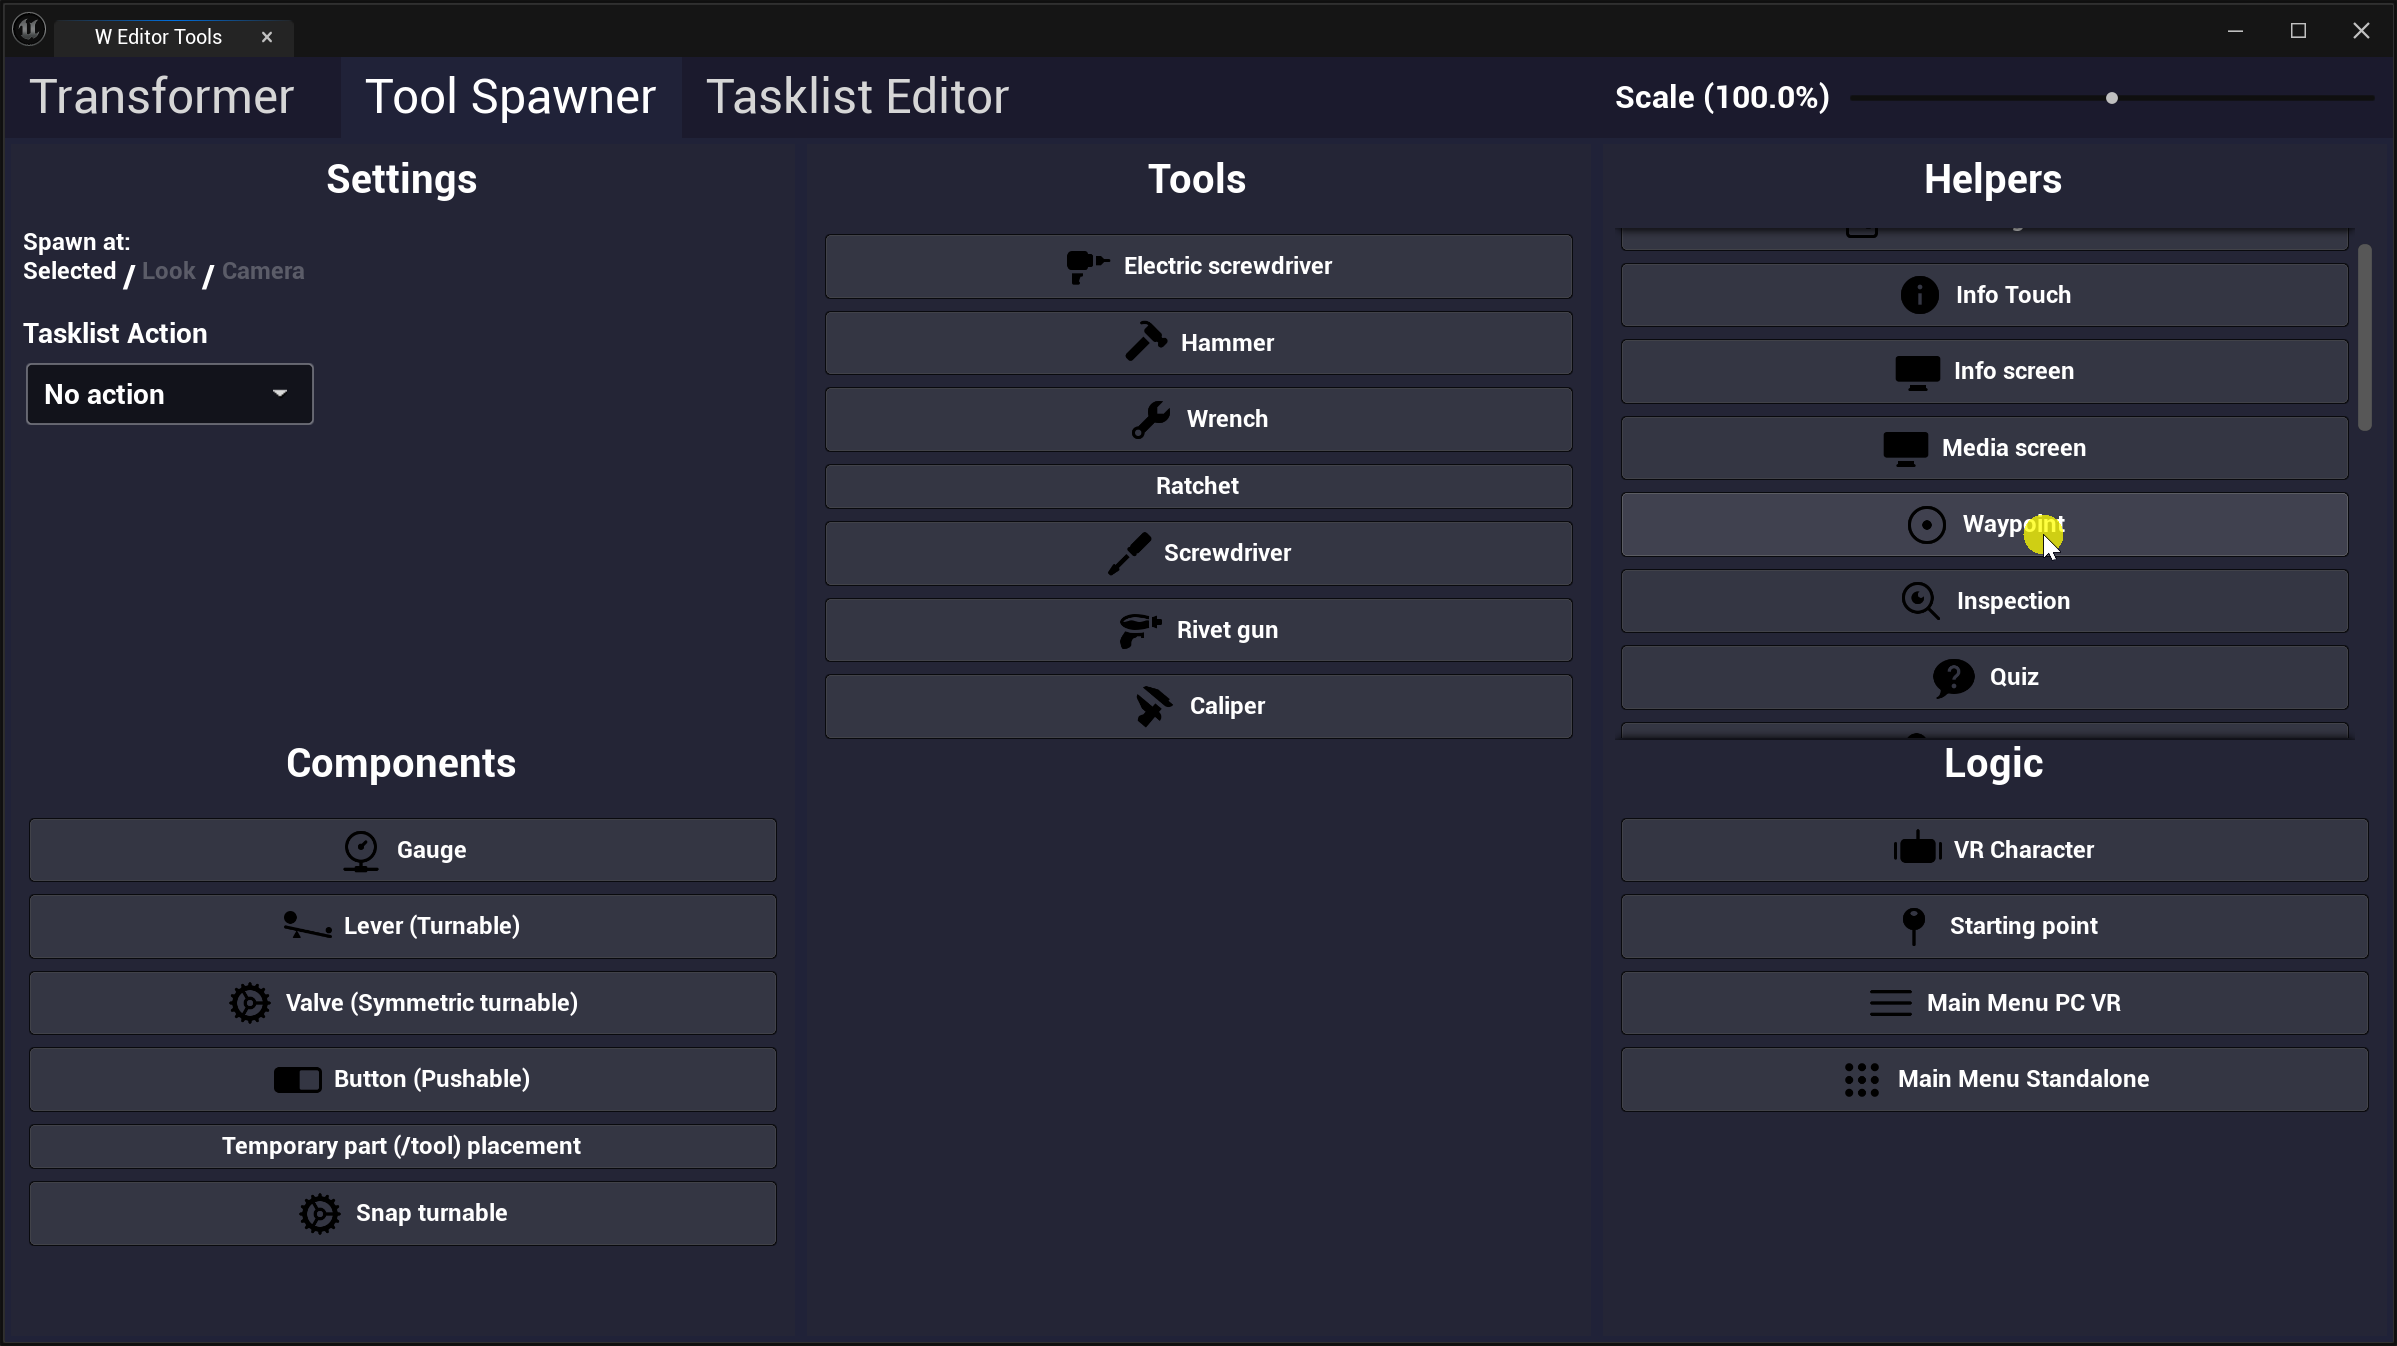Click the Electric screwdriver icon

coord(1086,266)
